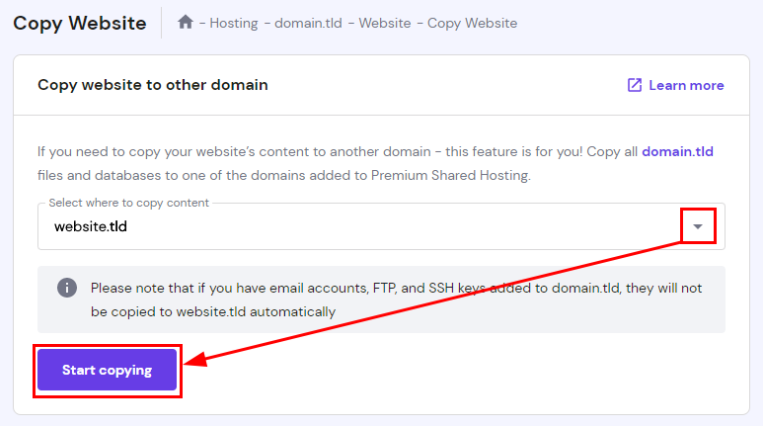
Task: Select the Copy Website breadcrumb item
Action: tap(472, 22)
